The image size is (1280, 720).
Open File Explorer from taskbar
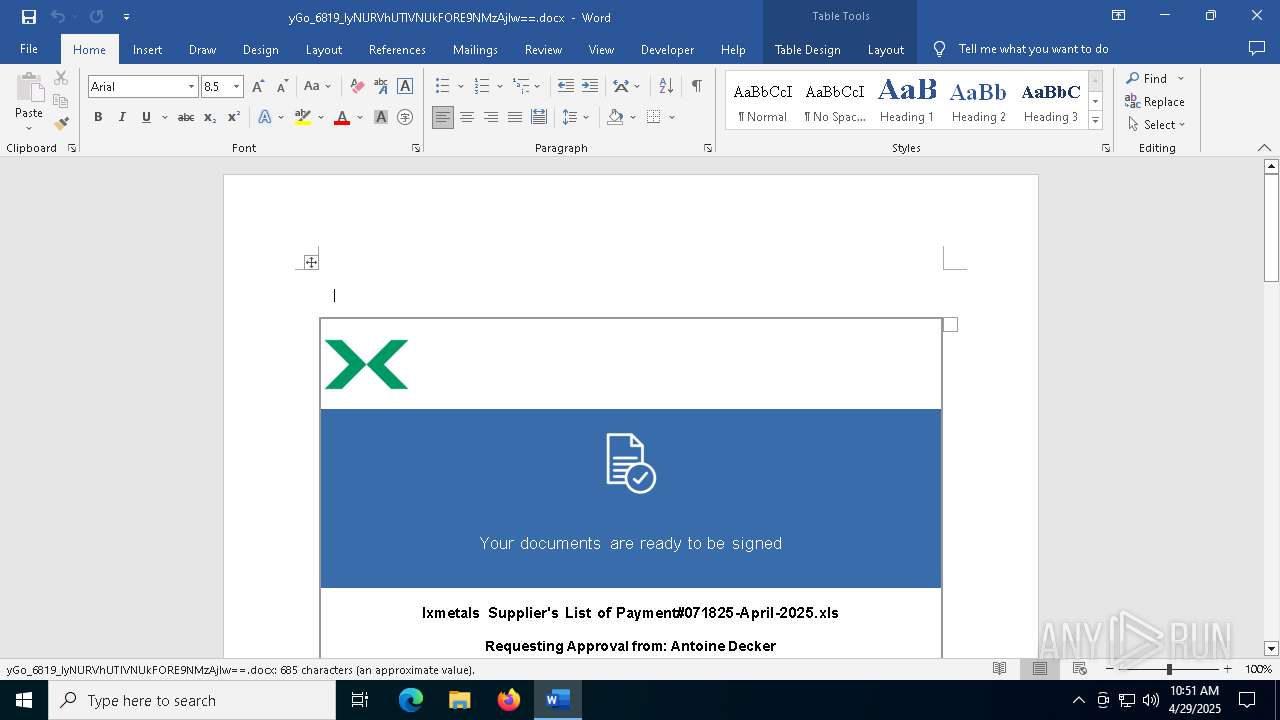460,700
